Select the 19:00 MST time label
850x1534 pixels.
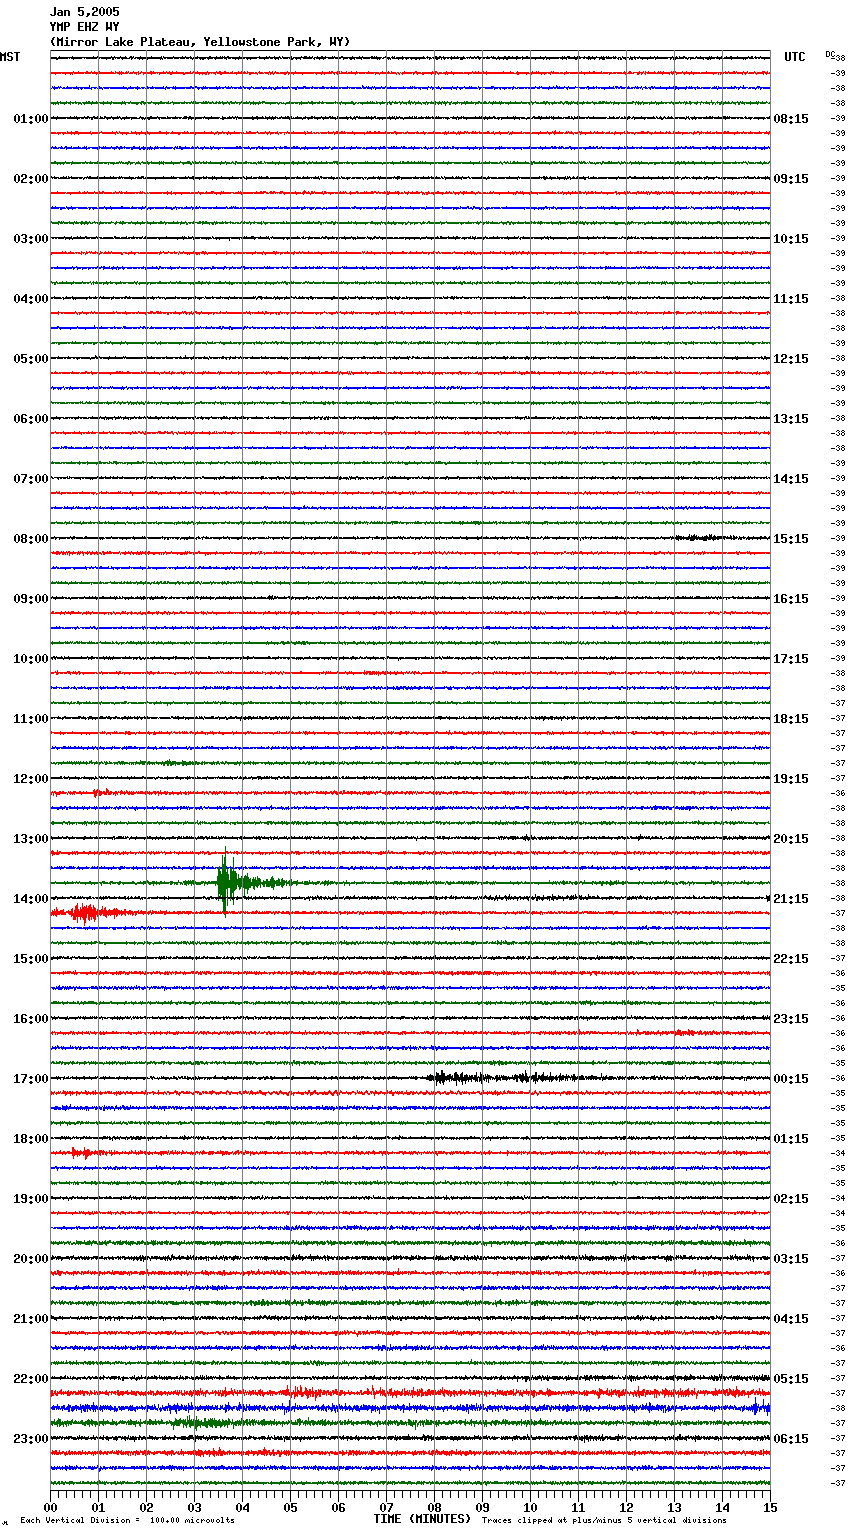click(31, 1199)
